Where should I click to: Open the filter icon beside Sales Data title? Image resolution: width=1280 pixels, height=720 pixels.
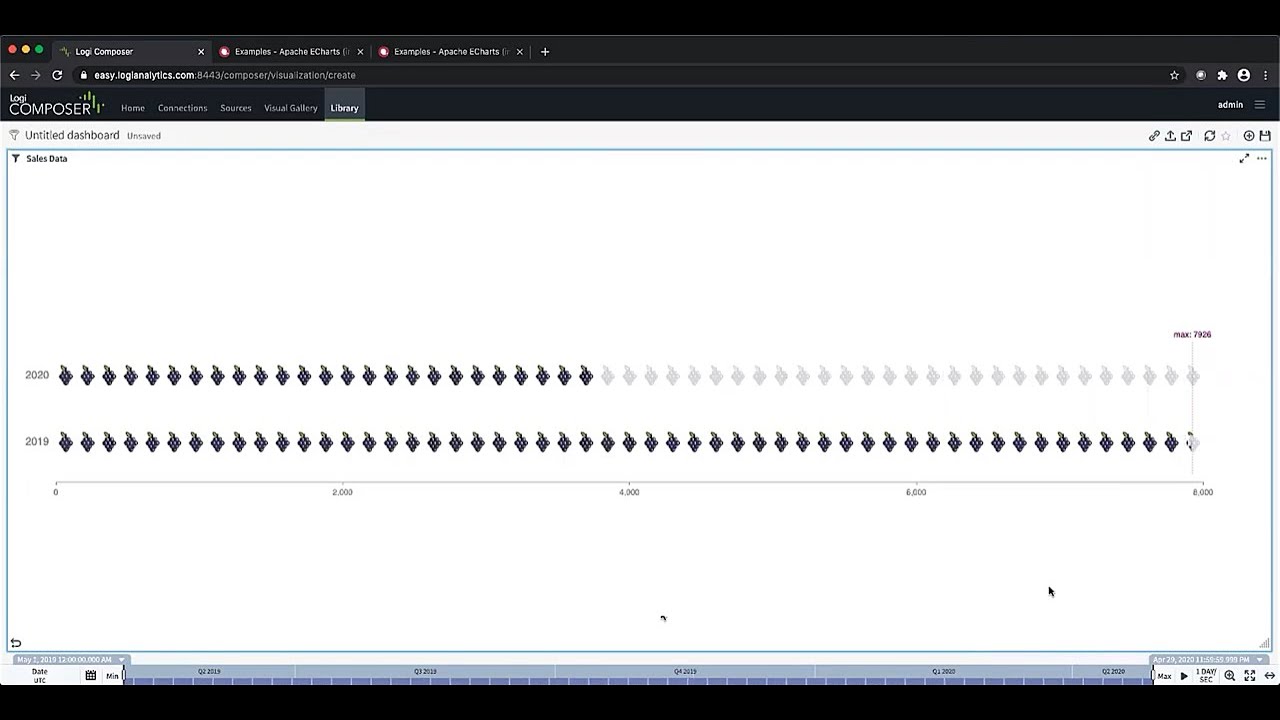click(16, 159)
